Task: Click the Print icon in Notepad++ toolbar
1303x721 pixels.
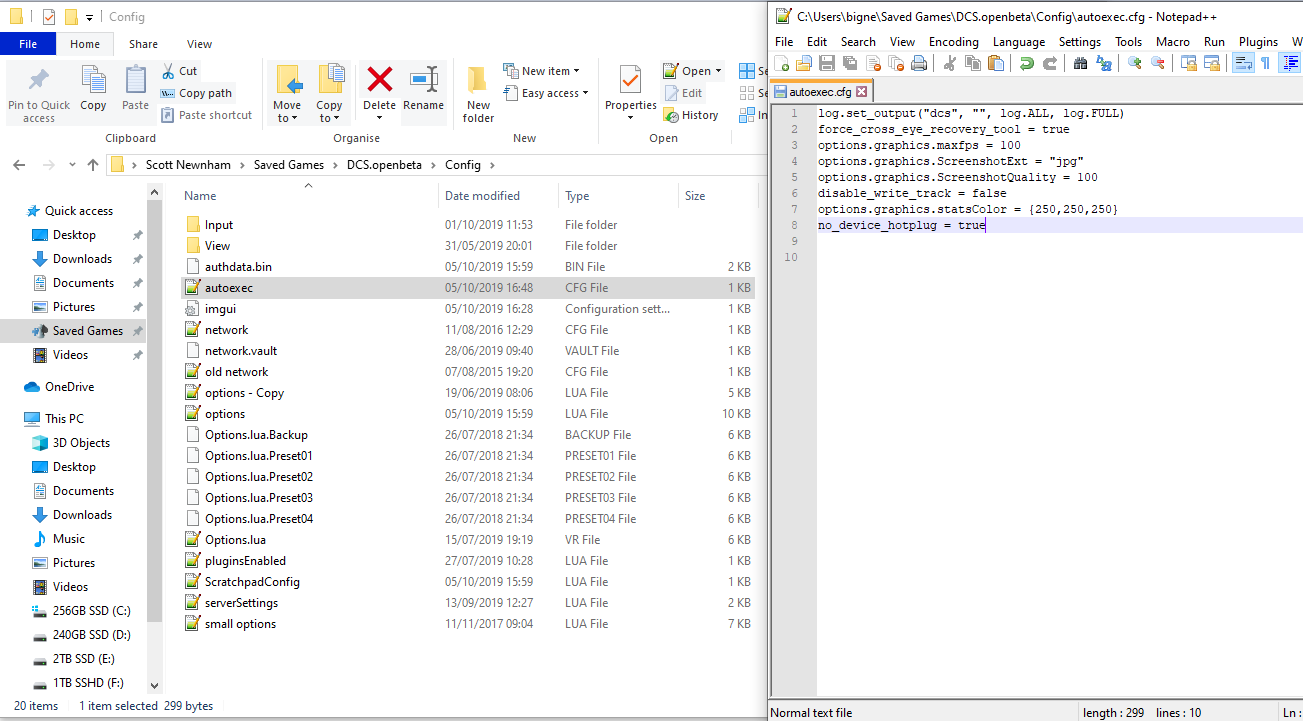Action: pyautogui.click(x=918, y=63)
